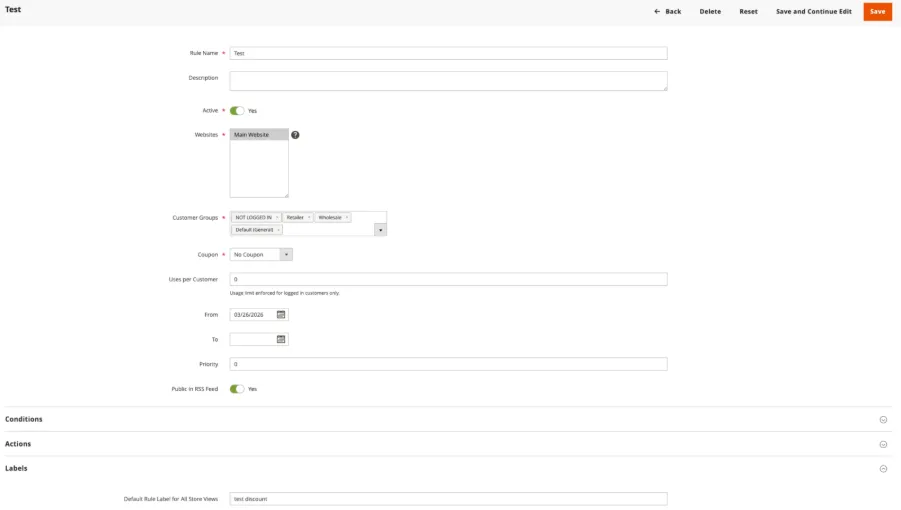901x510 pixels.
Task: Open the Customer Groups dropdown arrow
Action: (380, 230)
